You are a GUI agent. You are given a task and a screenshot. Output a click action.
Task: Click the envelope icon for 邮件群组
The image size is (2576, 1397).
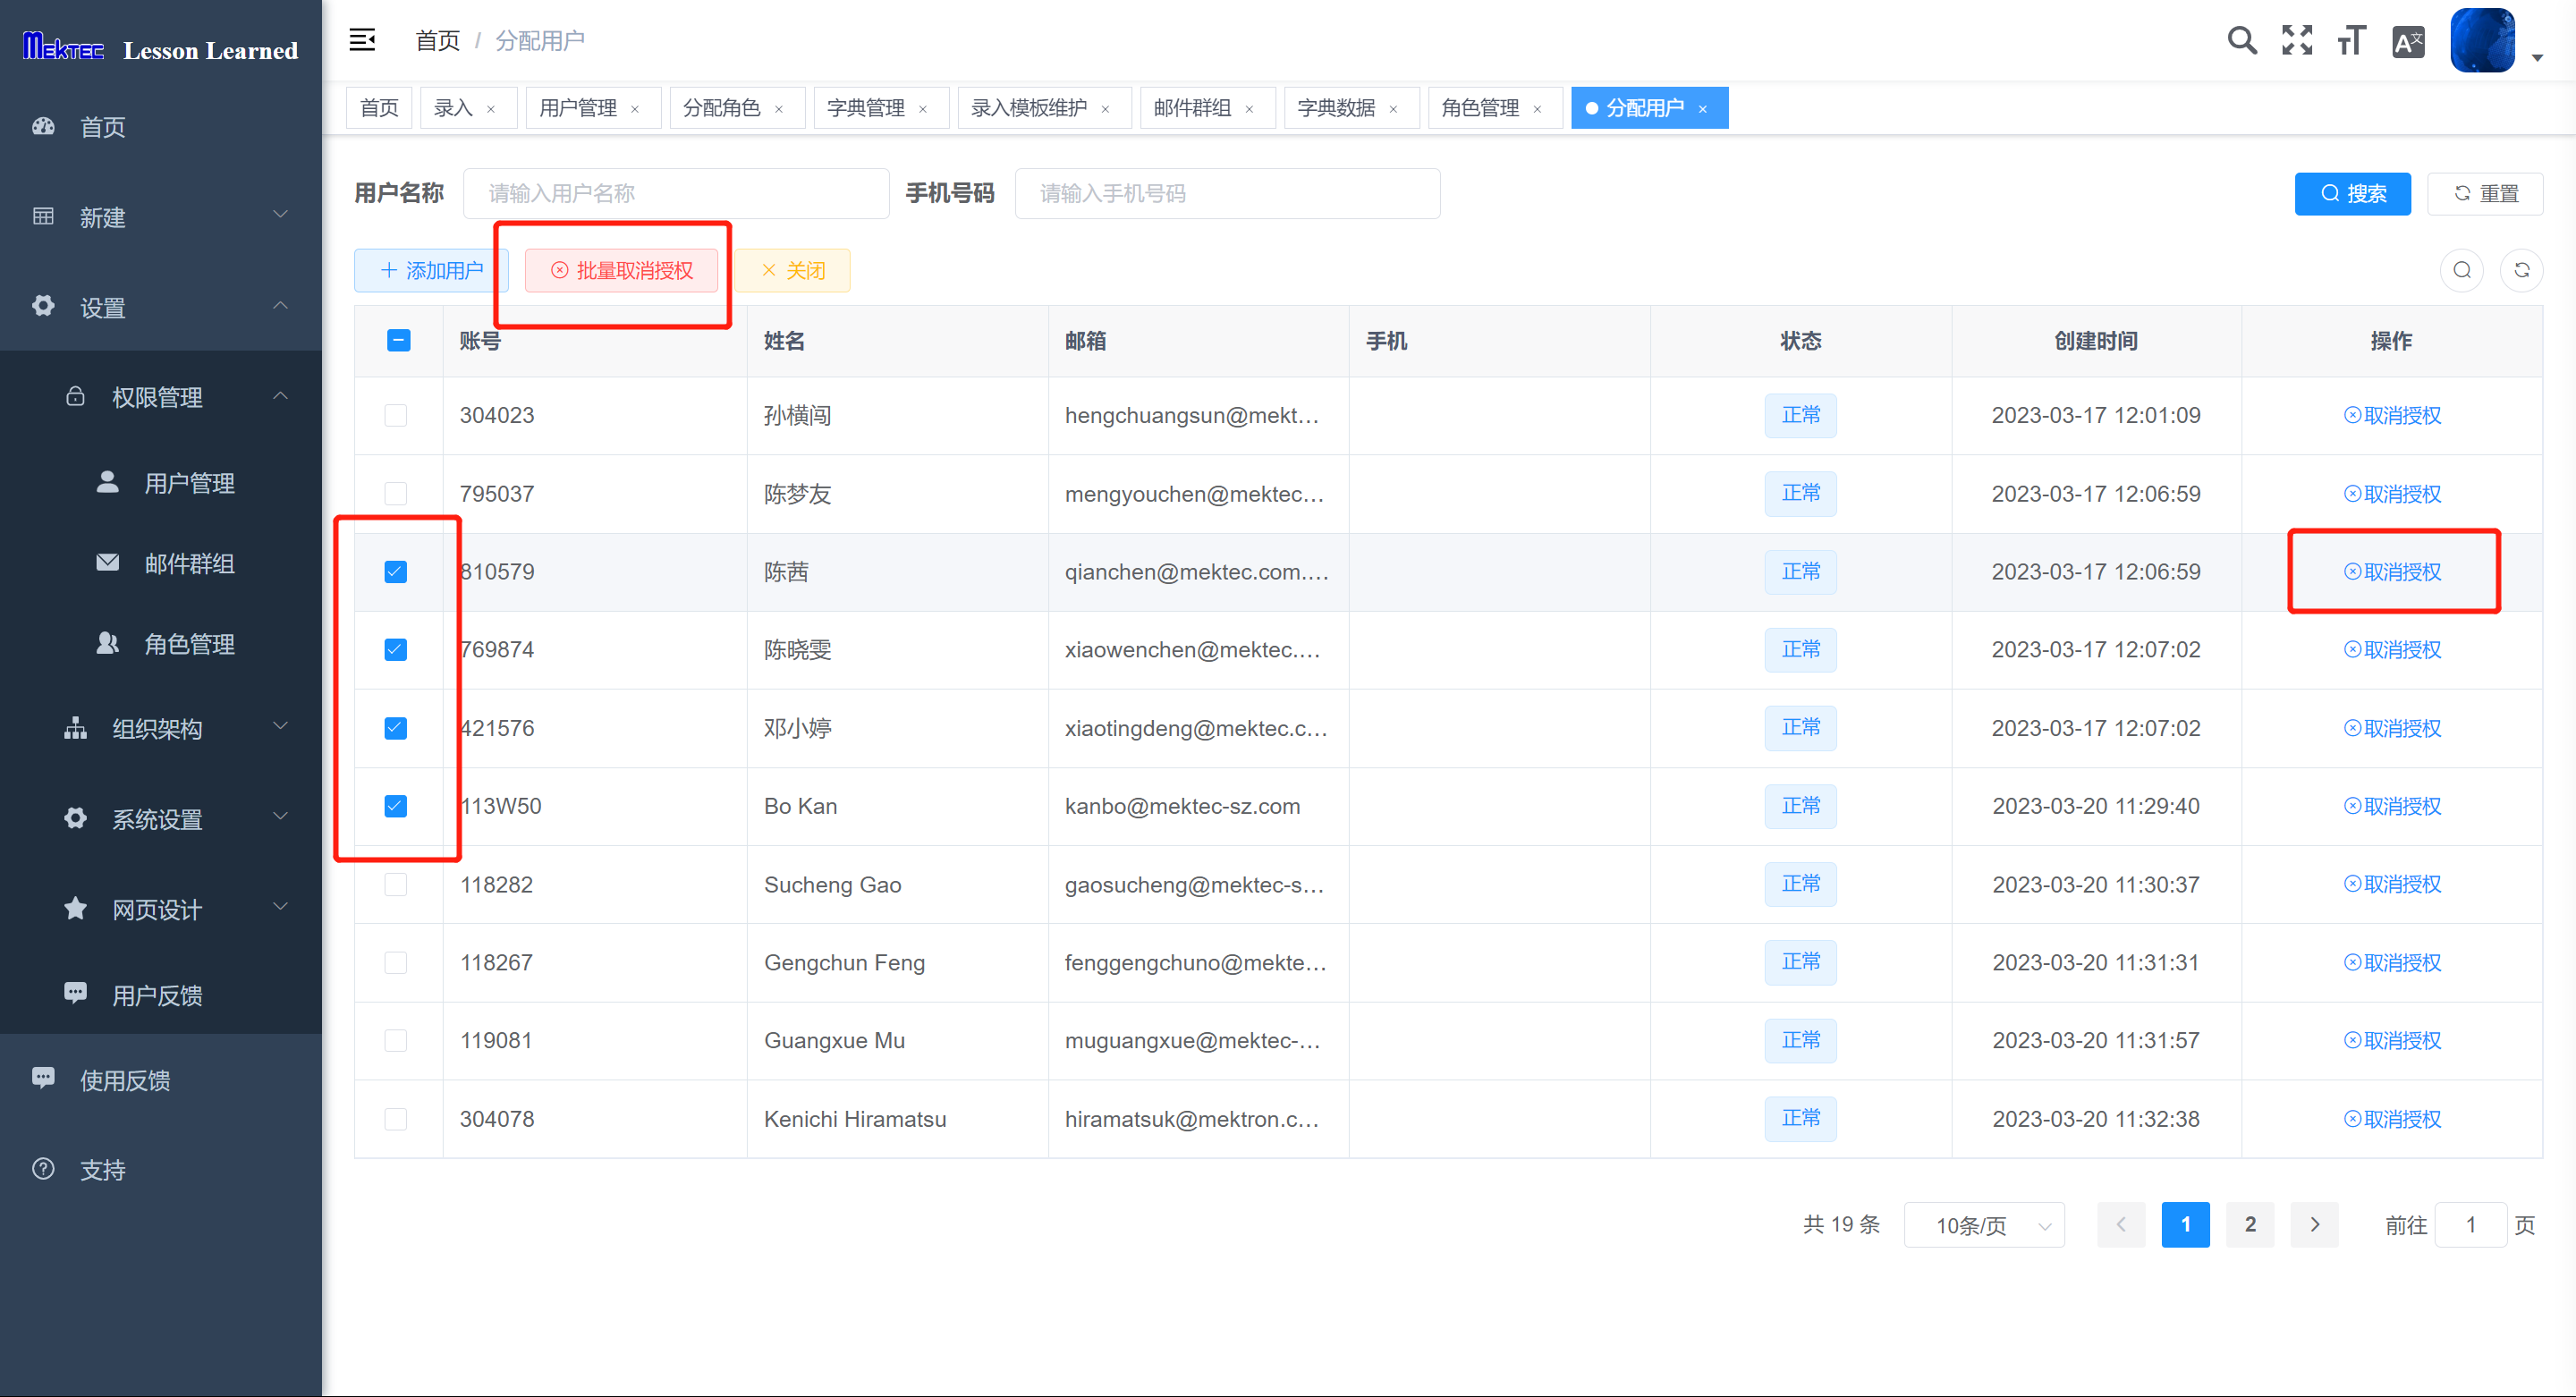tap(108, 563)
